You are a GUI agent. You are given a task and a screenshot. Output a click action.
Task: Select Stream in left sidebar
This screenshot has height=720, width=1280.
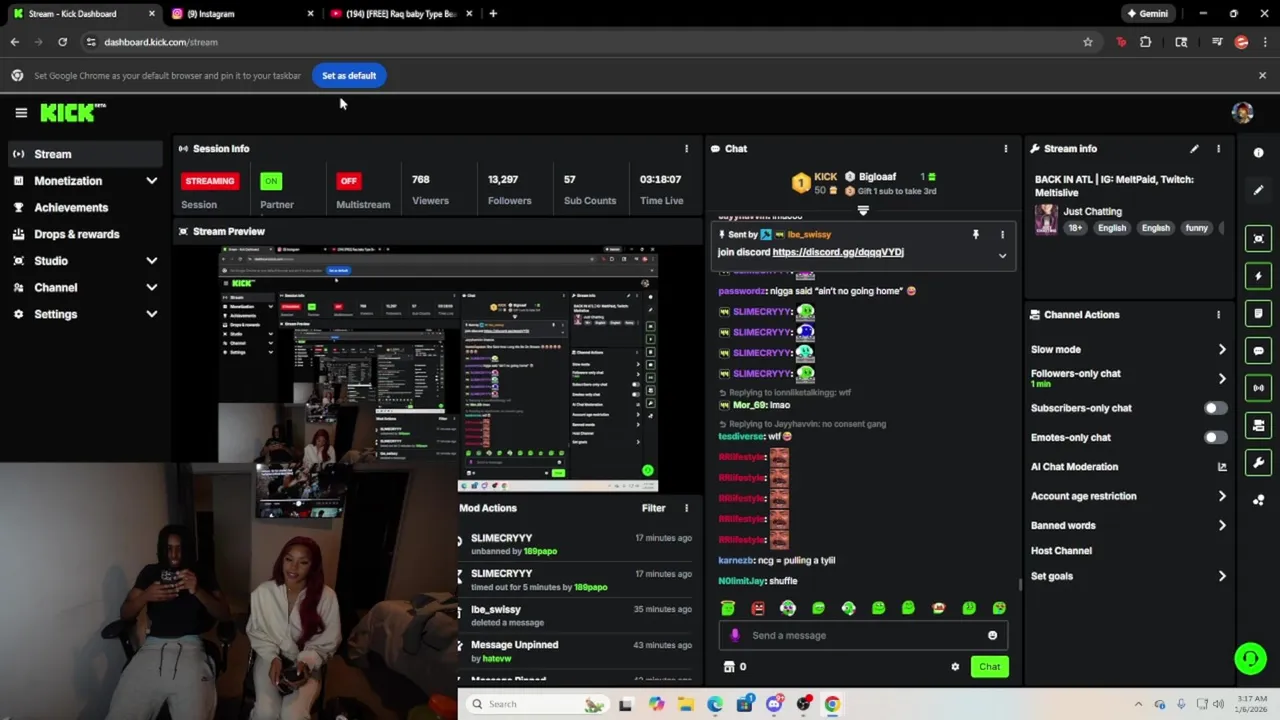[x=85, y=154]
